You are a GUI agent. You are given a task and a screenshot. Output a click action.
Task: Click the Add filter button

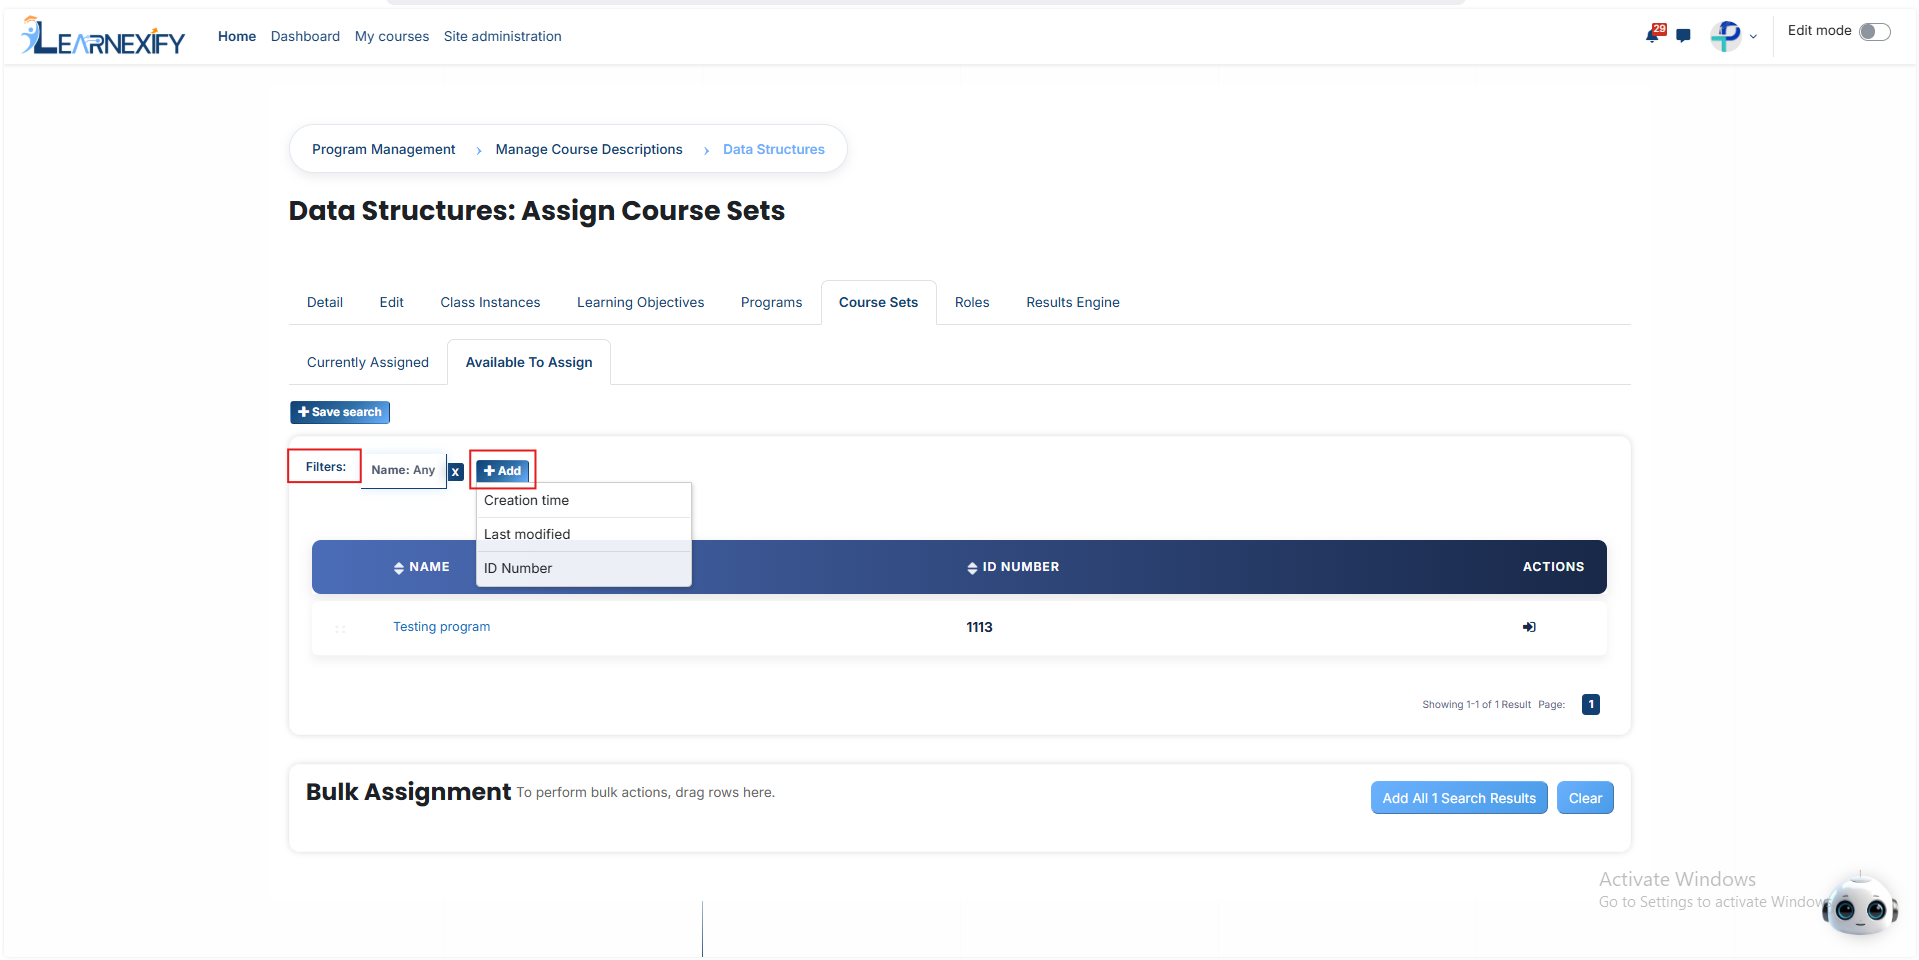pyautogui.click(x=503, y=471)
